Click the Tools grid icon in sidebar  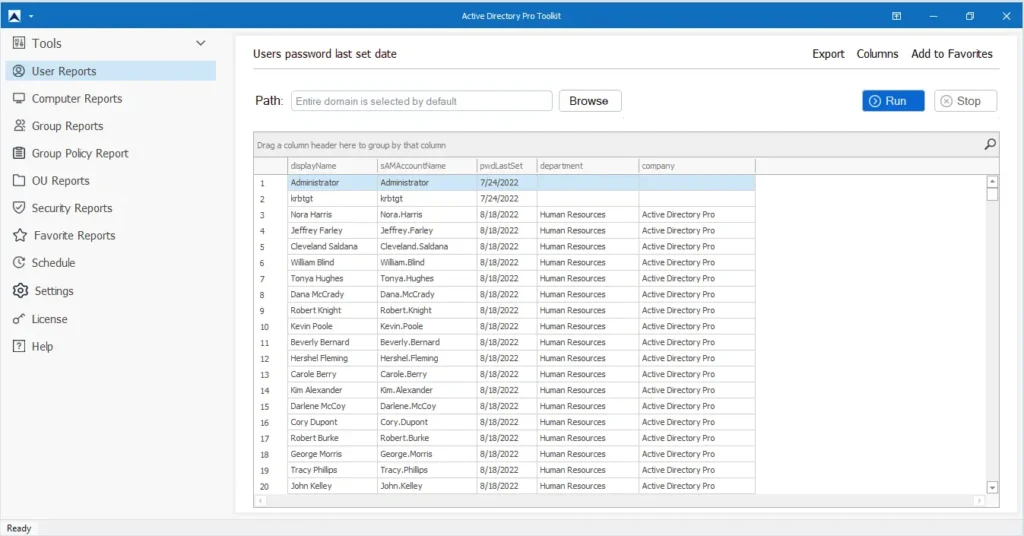click(x=19, y=43)
